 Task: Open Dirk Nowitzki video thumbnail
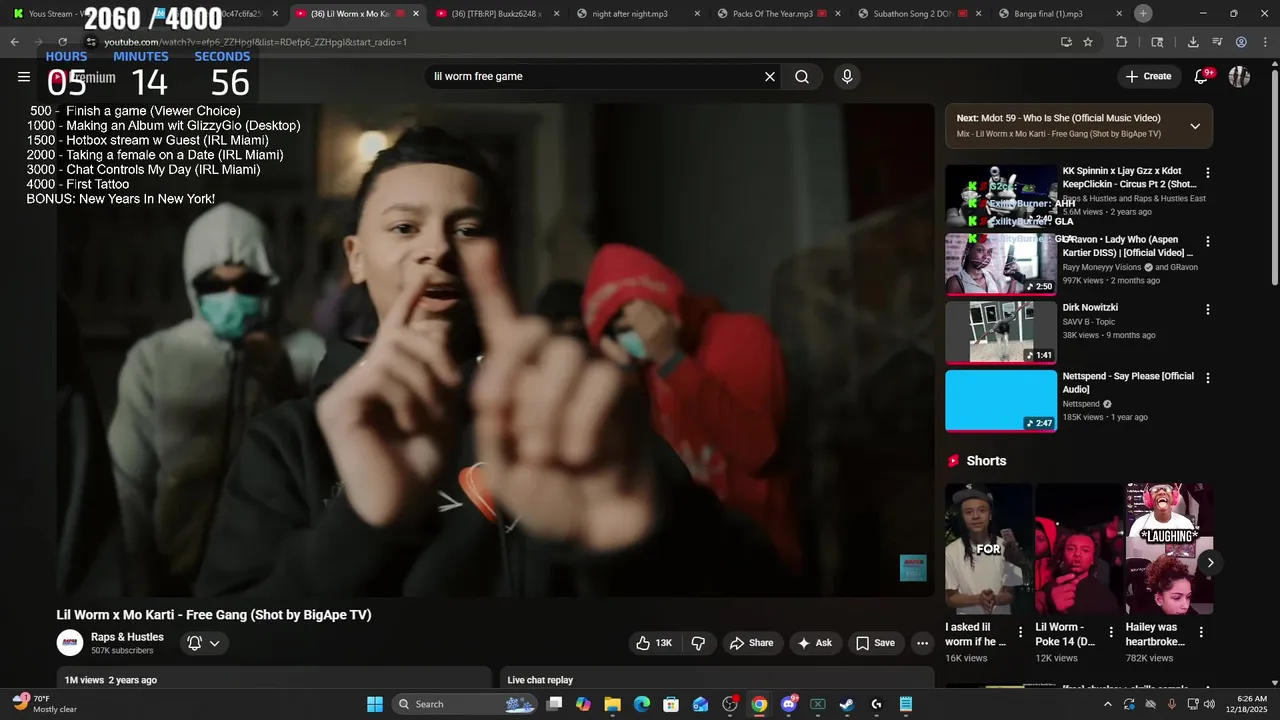point(1001,332)
